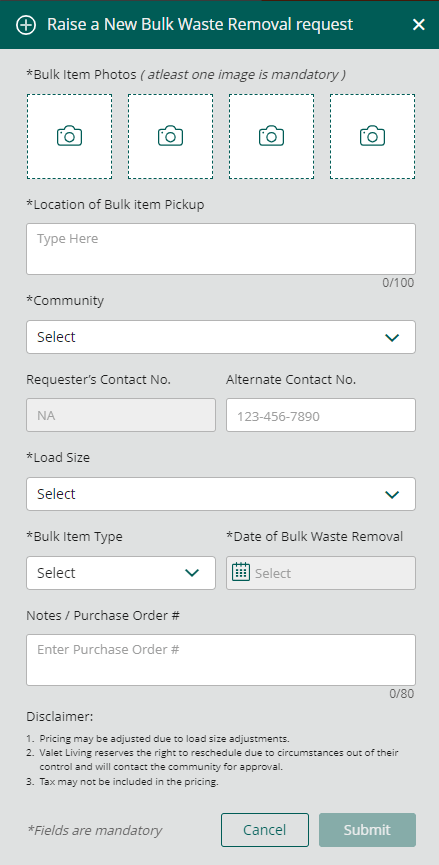Click the Notes / Purchase Order # textbox
439x865 pixels.
click(221, 660)
